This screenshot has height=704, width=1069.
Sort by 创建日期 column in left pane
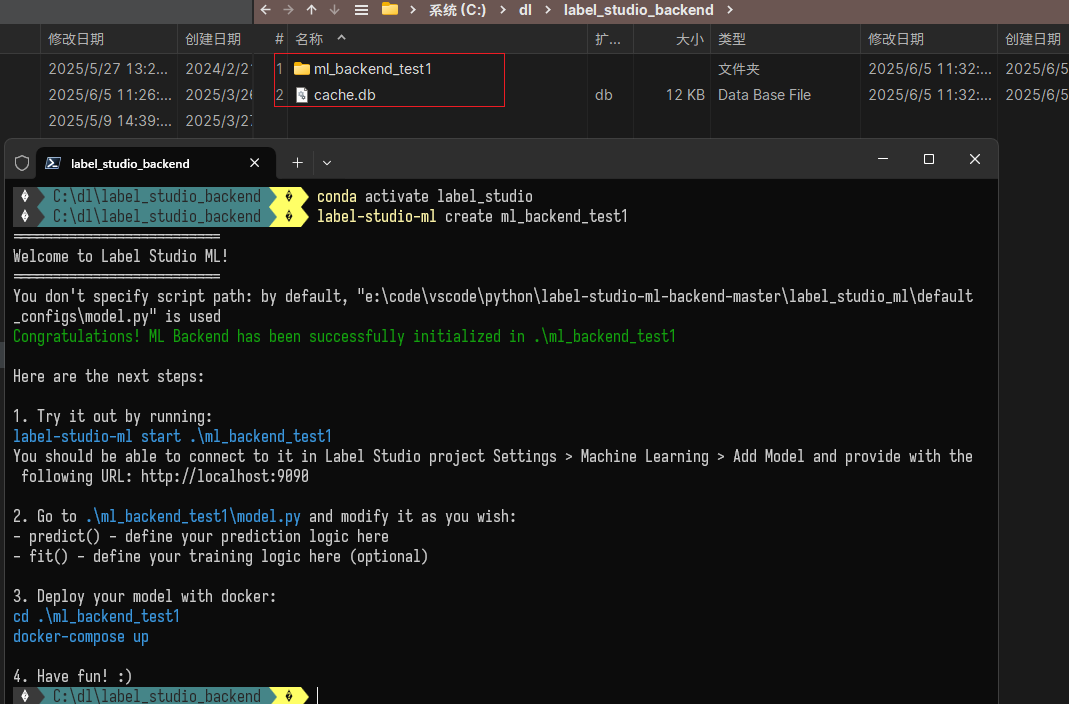[x=213, y=39]
